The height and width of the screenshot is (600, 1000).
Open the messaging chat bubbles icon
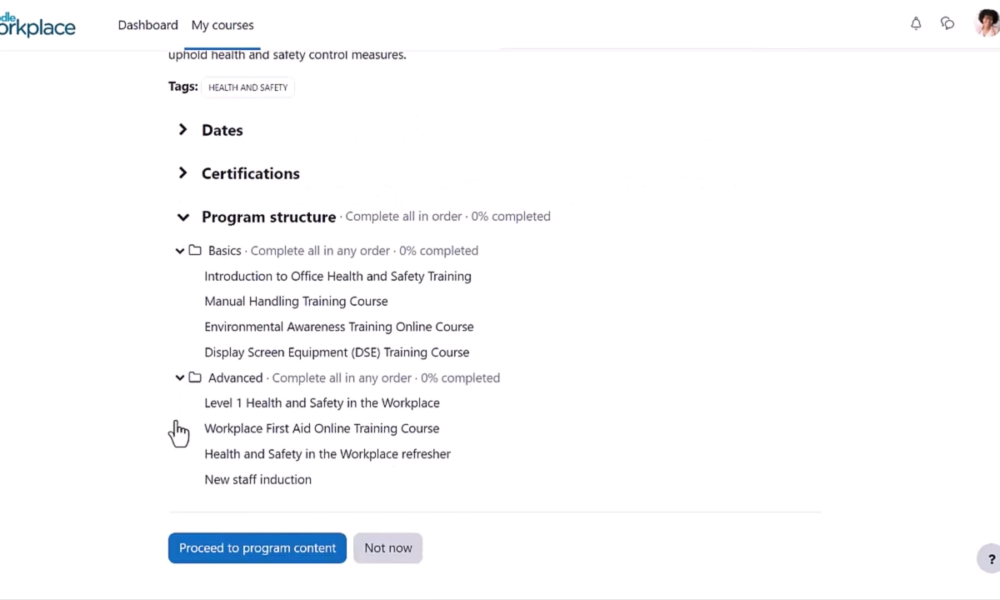947,24
